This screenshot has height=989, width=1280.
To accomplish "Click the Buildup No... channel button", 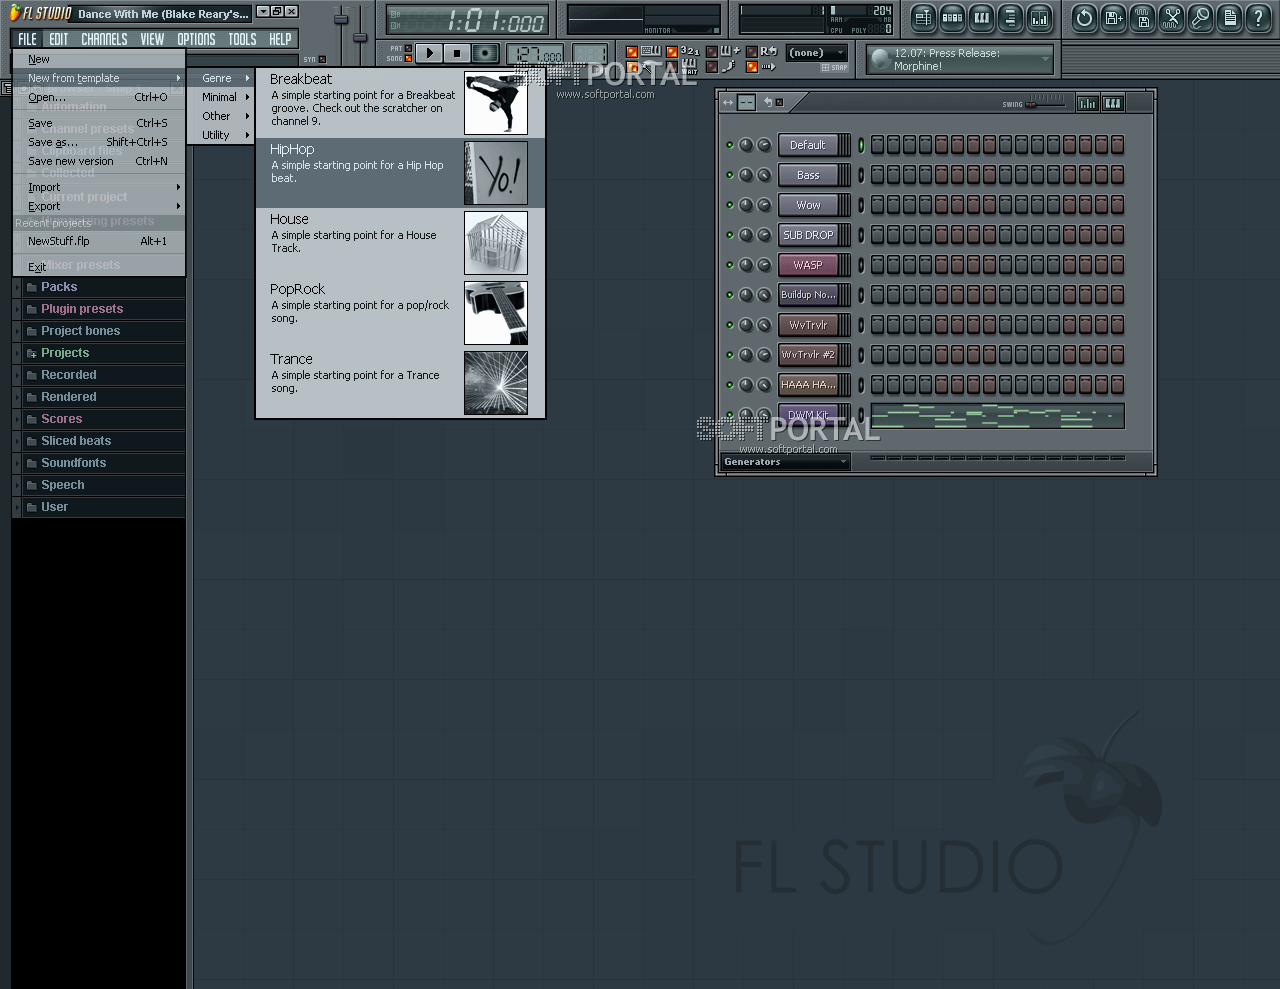I will click(x=808, y=295).
